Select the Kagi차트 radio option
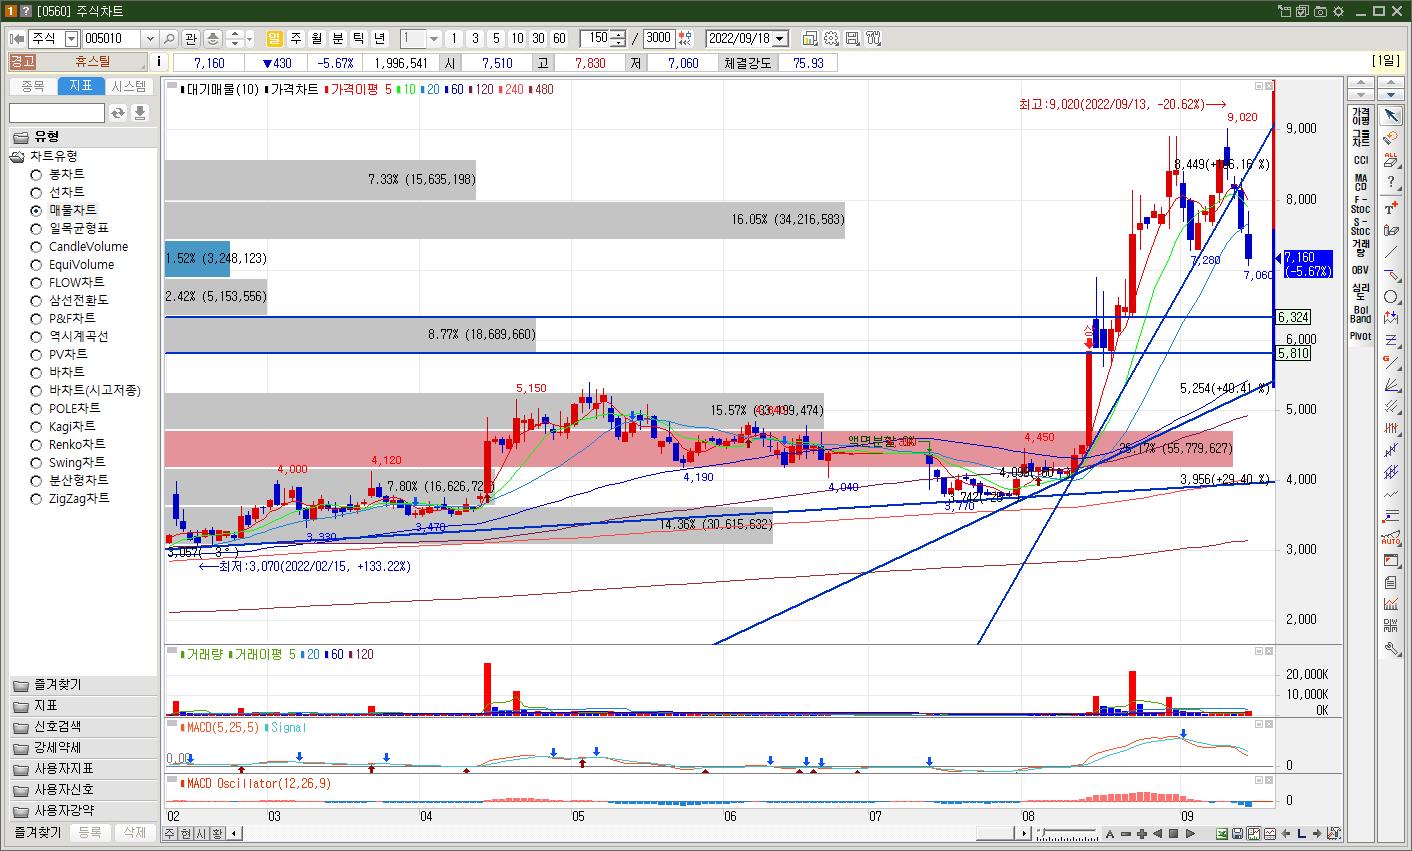Screen dimensions: 1412x851 [36, 426]
